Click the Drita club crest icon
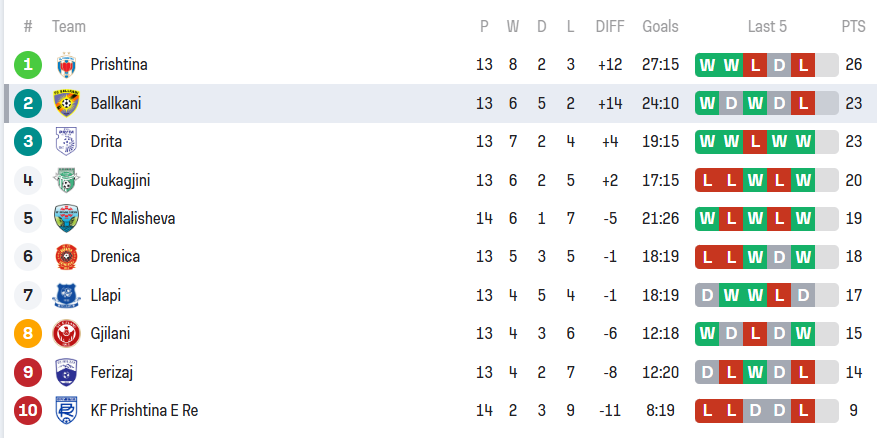This screenshot has height=438, width=877. point(67,141)
